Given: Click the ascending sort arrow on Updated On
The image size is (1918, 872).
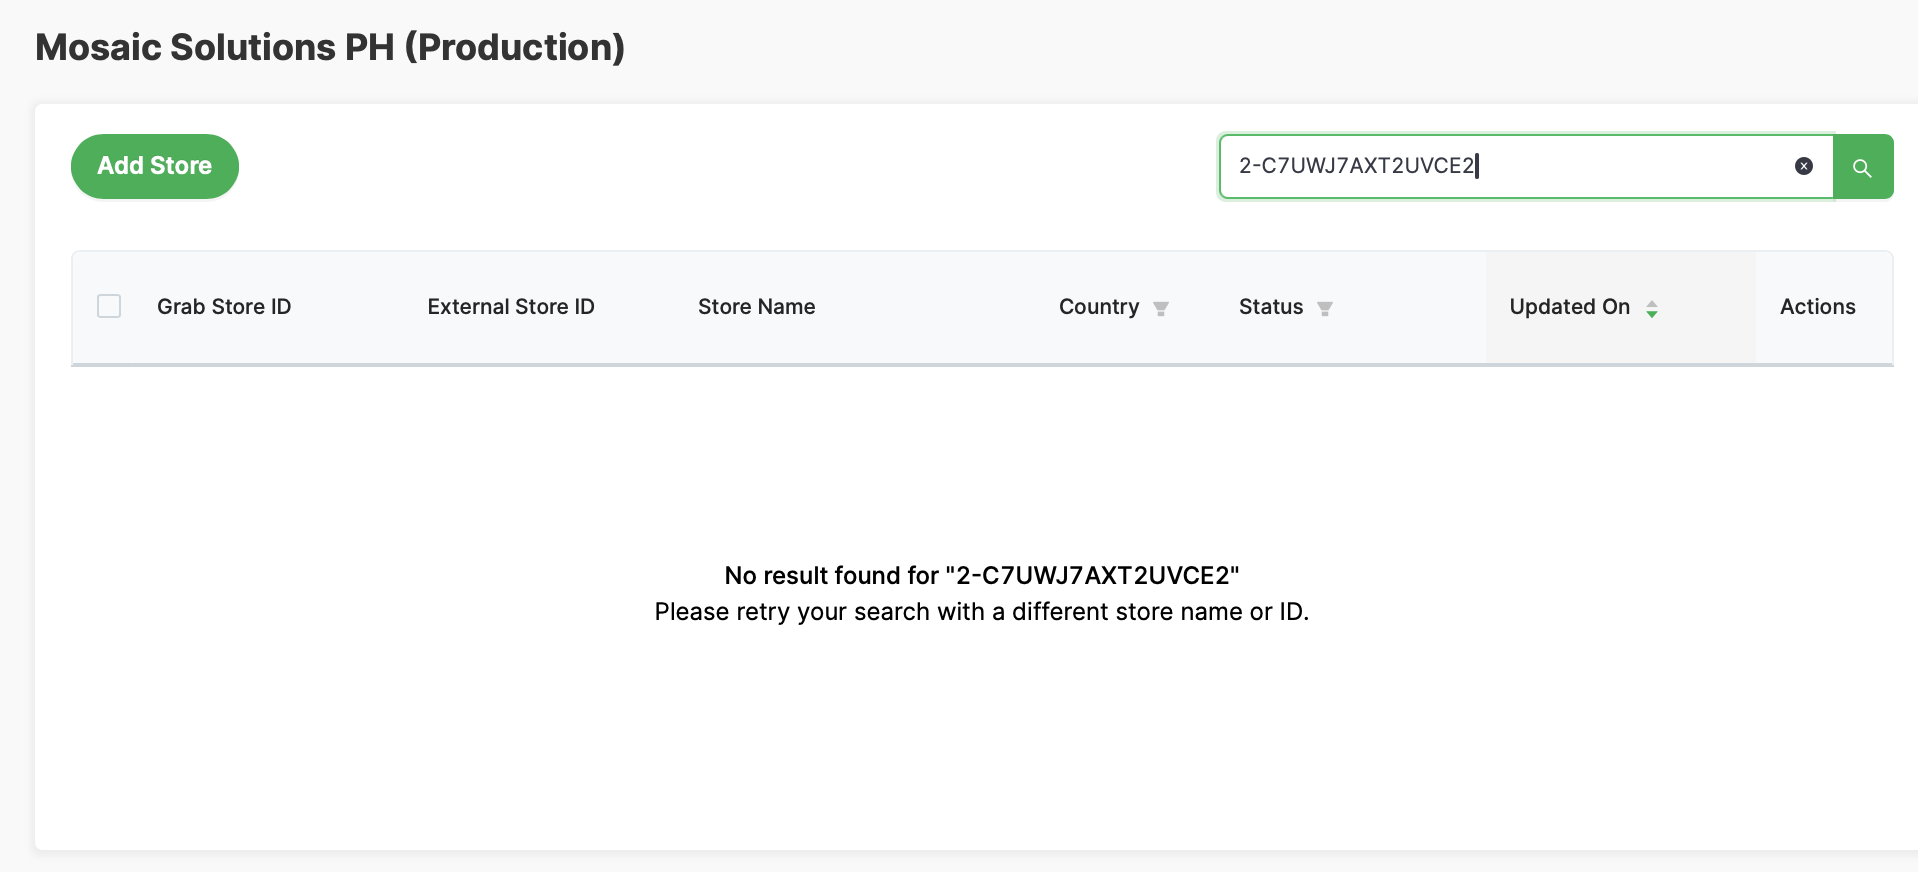Looking at the screenshot, I should click(x=1652, y=303).
